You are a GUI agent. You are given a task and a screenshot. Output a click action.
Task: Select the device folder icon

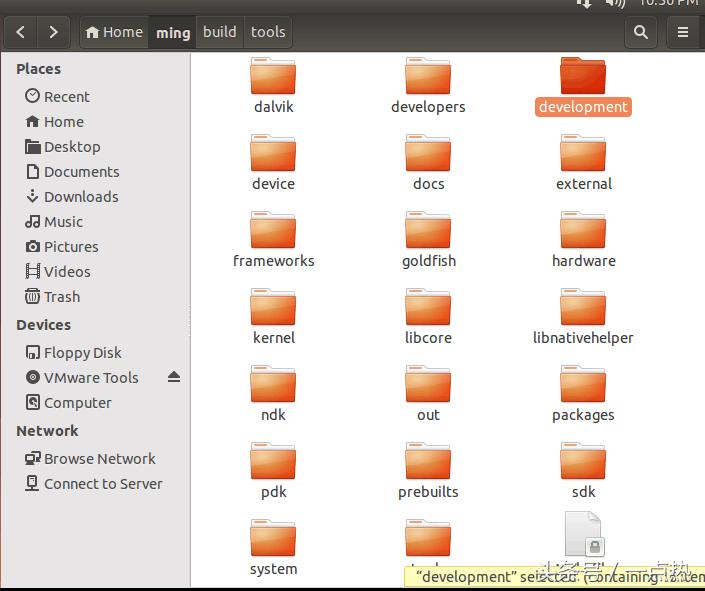(x=273, y=152)
